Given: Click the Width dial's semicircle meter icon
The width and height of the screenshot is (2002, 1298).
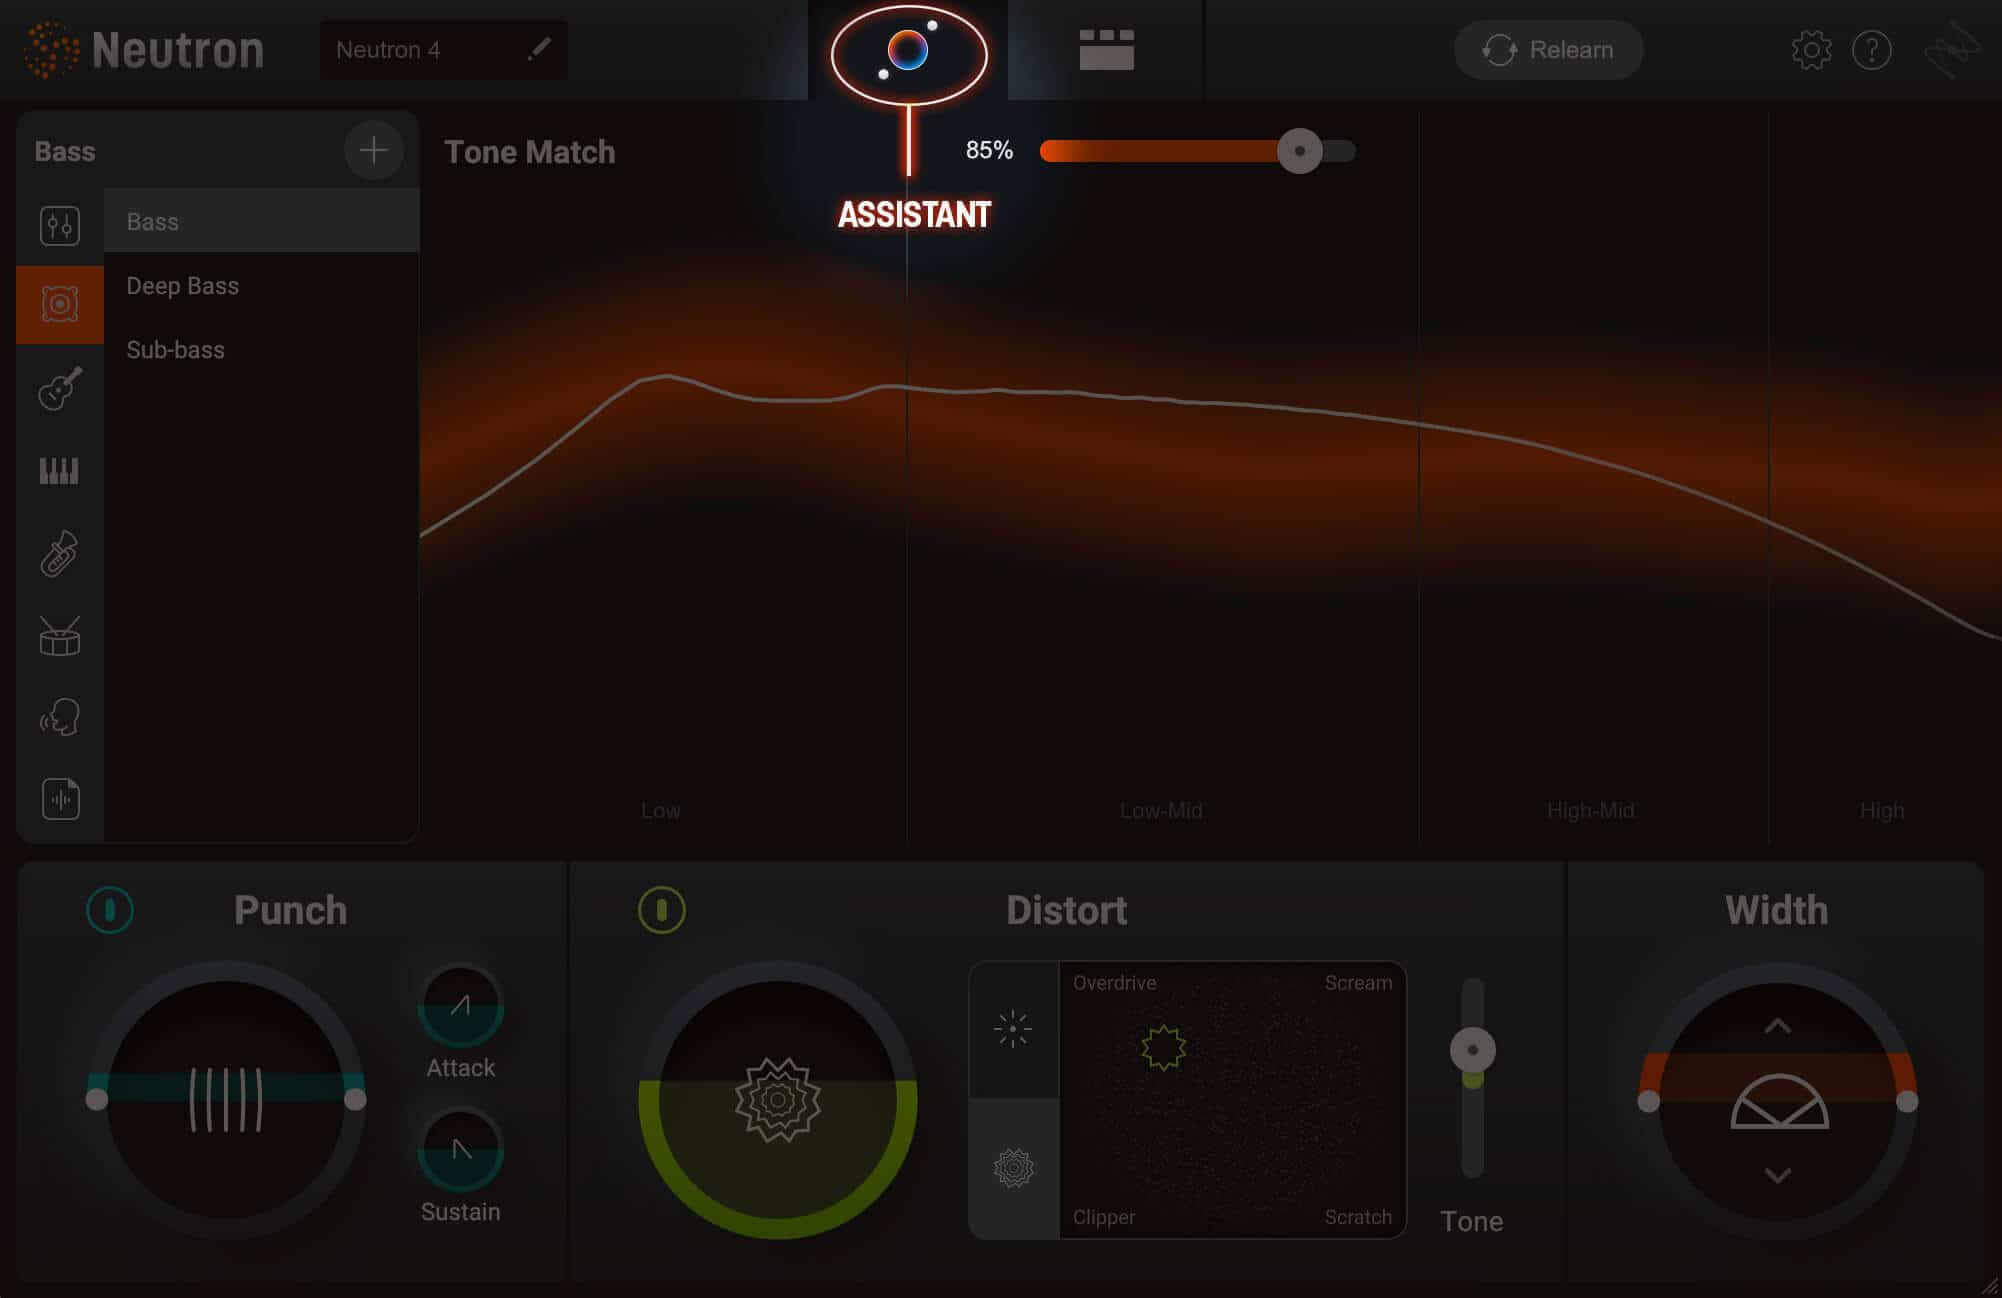Looking at the screenshot, I should [x=1779, y=1101].
